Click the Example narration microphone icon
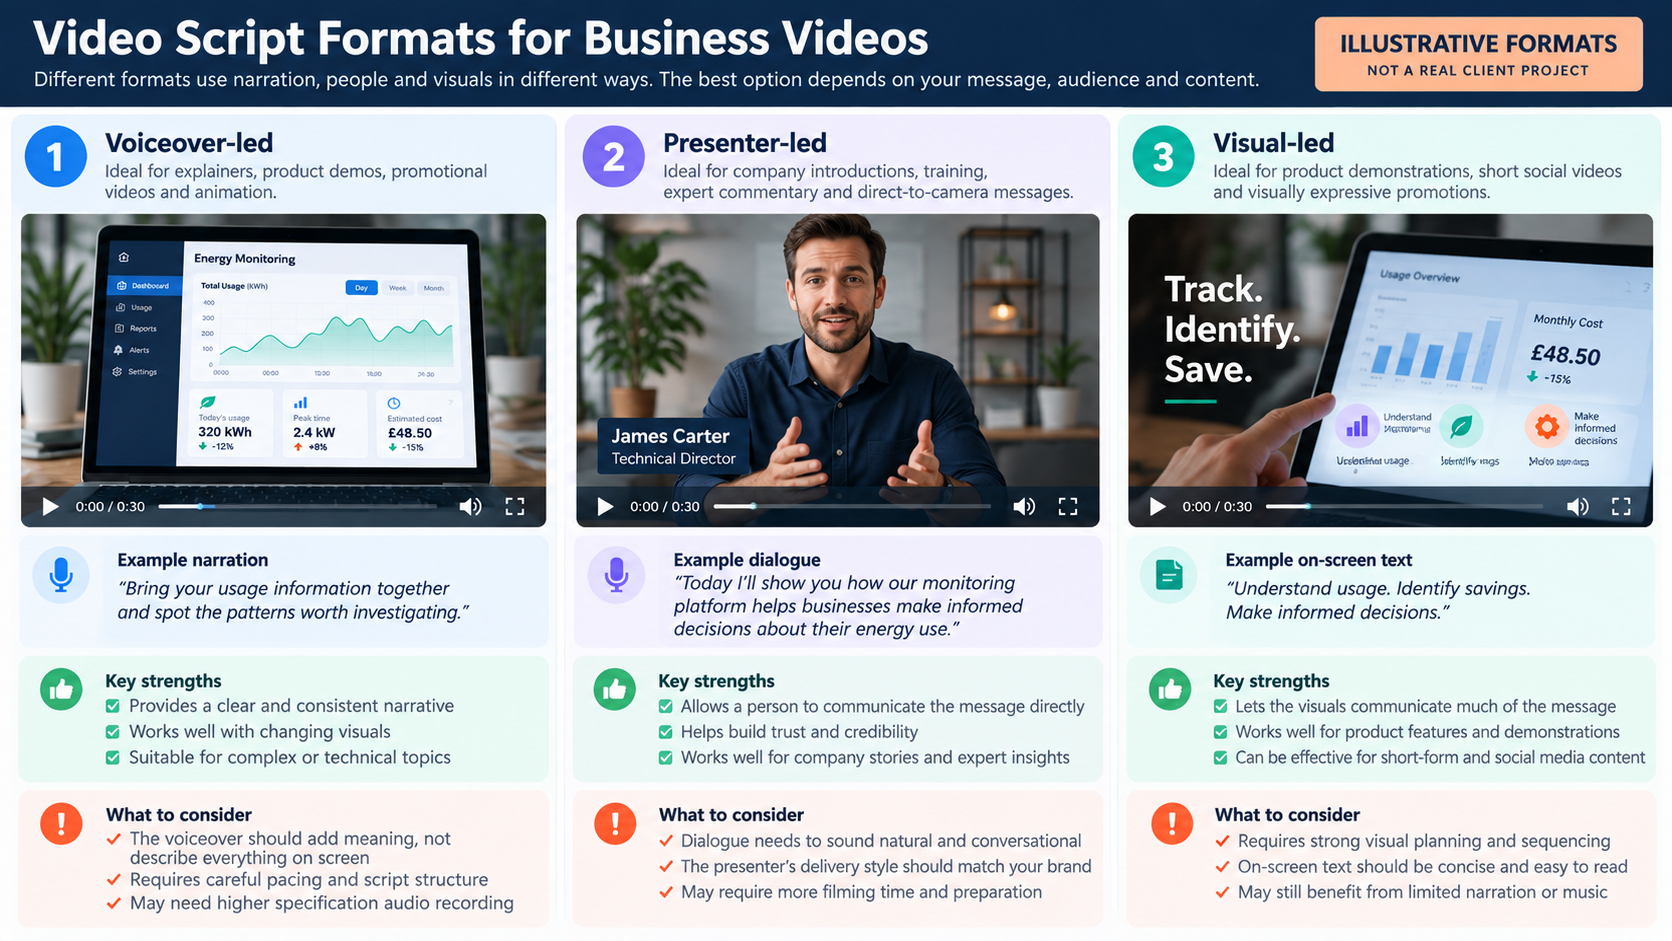Viewport: 1672px width, 941px height. [x=61, y=575]
